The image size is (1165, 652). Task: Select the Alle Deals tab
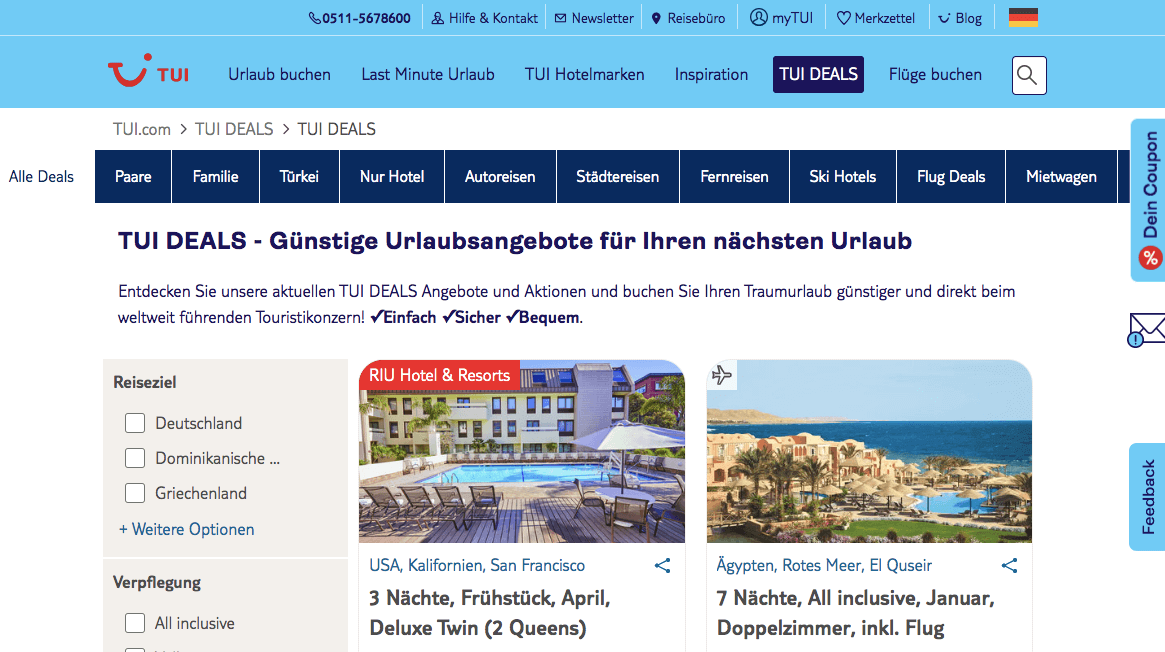[x=42, y=177]
